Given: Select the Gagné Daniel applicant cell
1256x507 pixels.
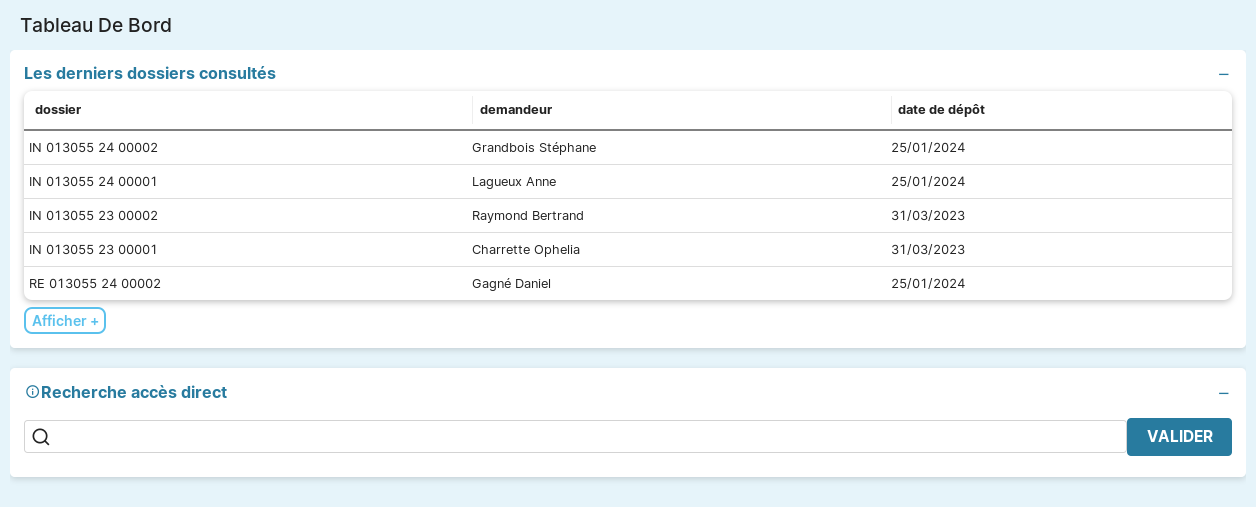Looking at the screenshot, I should [511, 284].
